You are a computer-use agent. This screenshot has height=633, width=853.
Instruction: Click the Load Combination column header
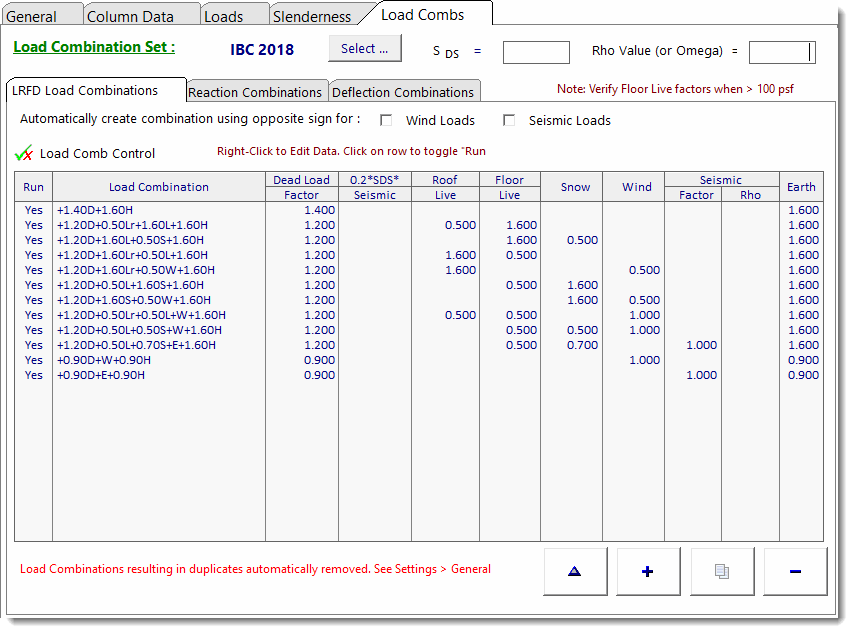tap(159, 187)
